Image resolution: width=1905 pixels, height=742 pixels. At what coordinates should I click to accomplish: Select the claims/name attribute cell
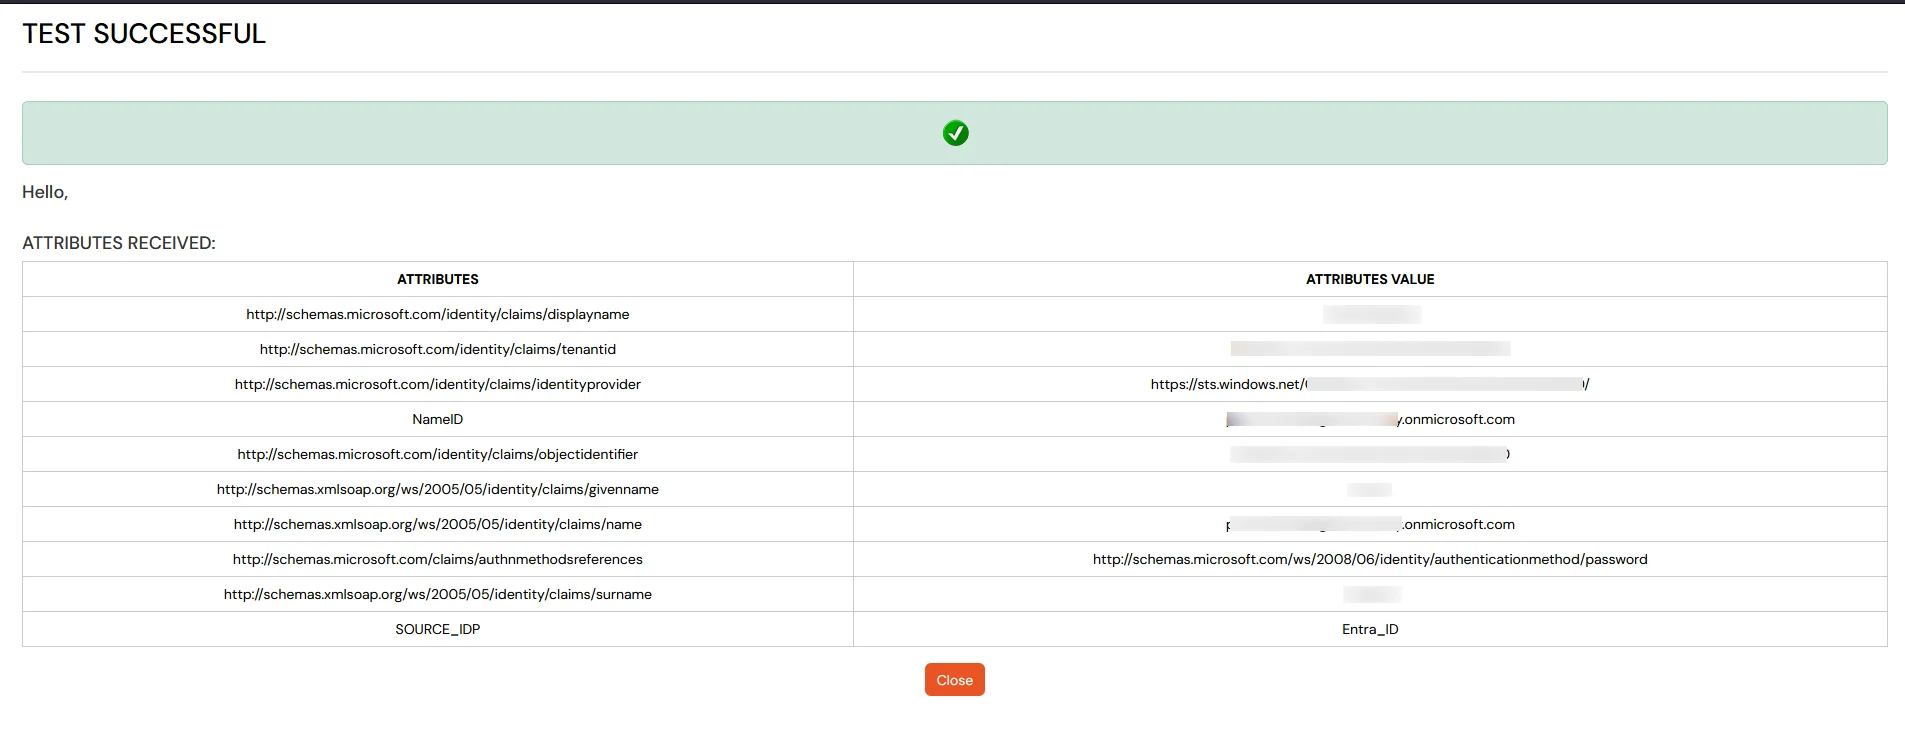(438, 524)
